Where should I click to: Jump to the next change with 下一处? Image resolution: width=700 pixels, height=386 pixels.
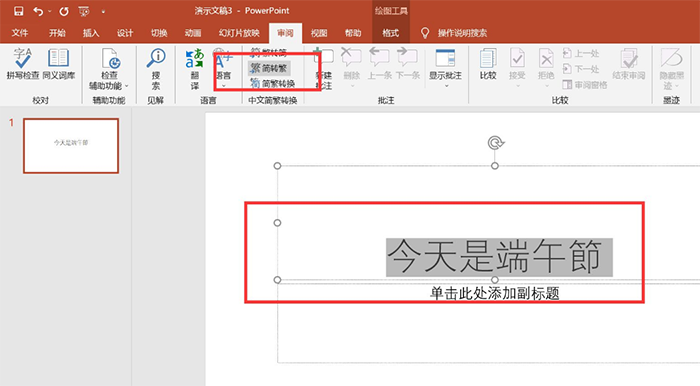pos(581,69)
